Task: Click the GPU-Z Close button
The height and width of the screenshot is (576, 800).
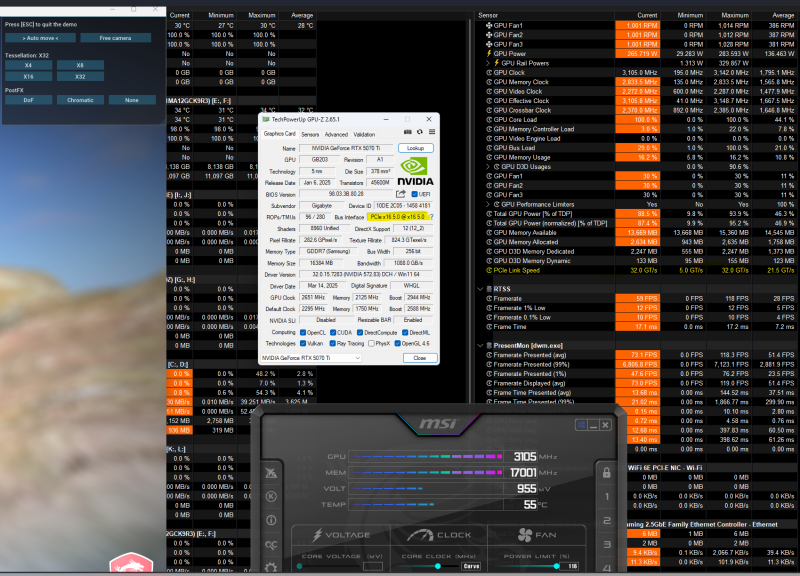Action: pos(420,358)
